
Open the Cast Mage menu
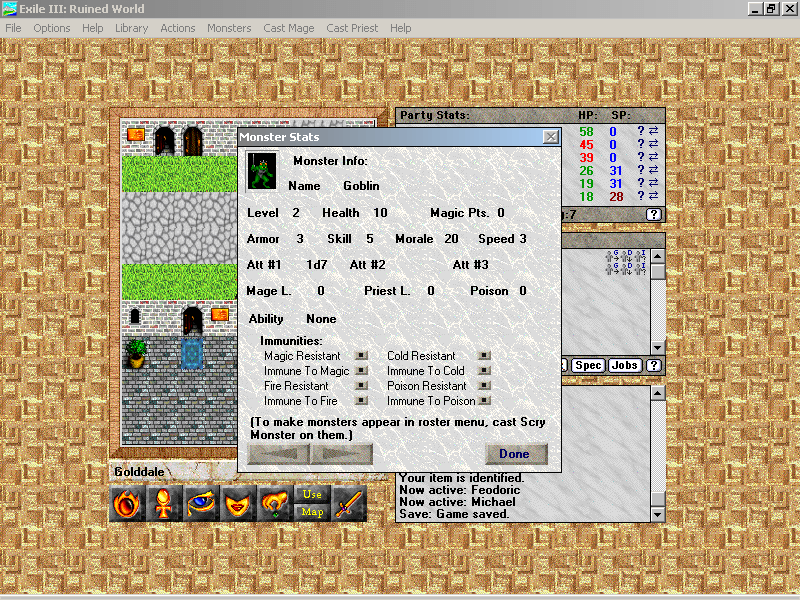click(289, 28)
